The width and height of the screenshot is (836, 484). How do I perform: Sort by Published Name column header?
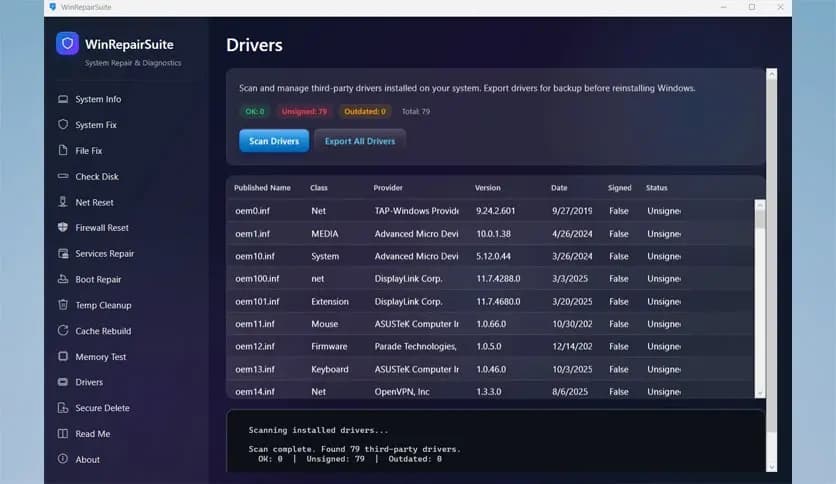point(262,188)
